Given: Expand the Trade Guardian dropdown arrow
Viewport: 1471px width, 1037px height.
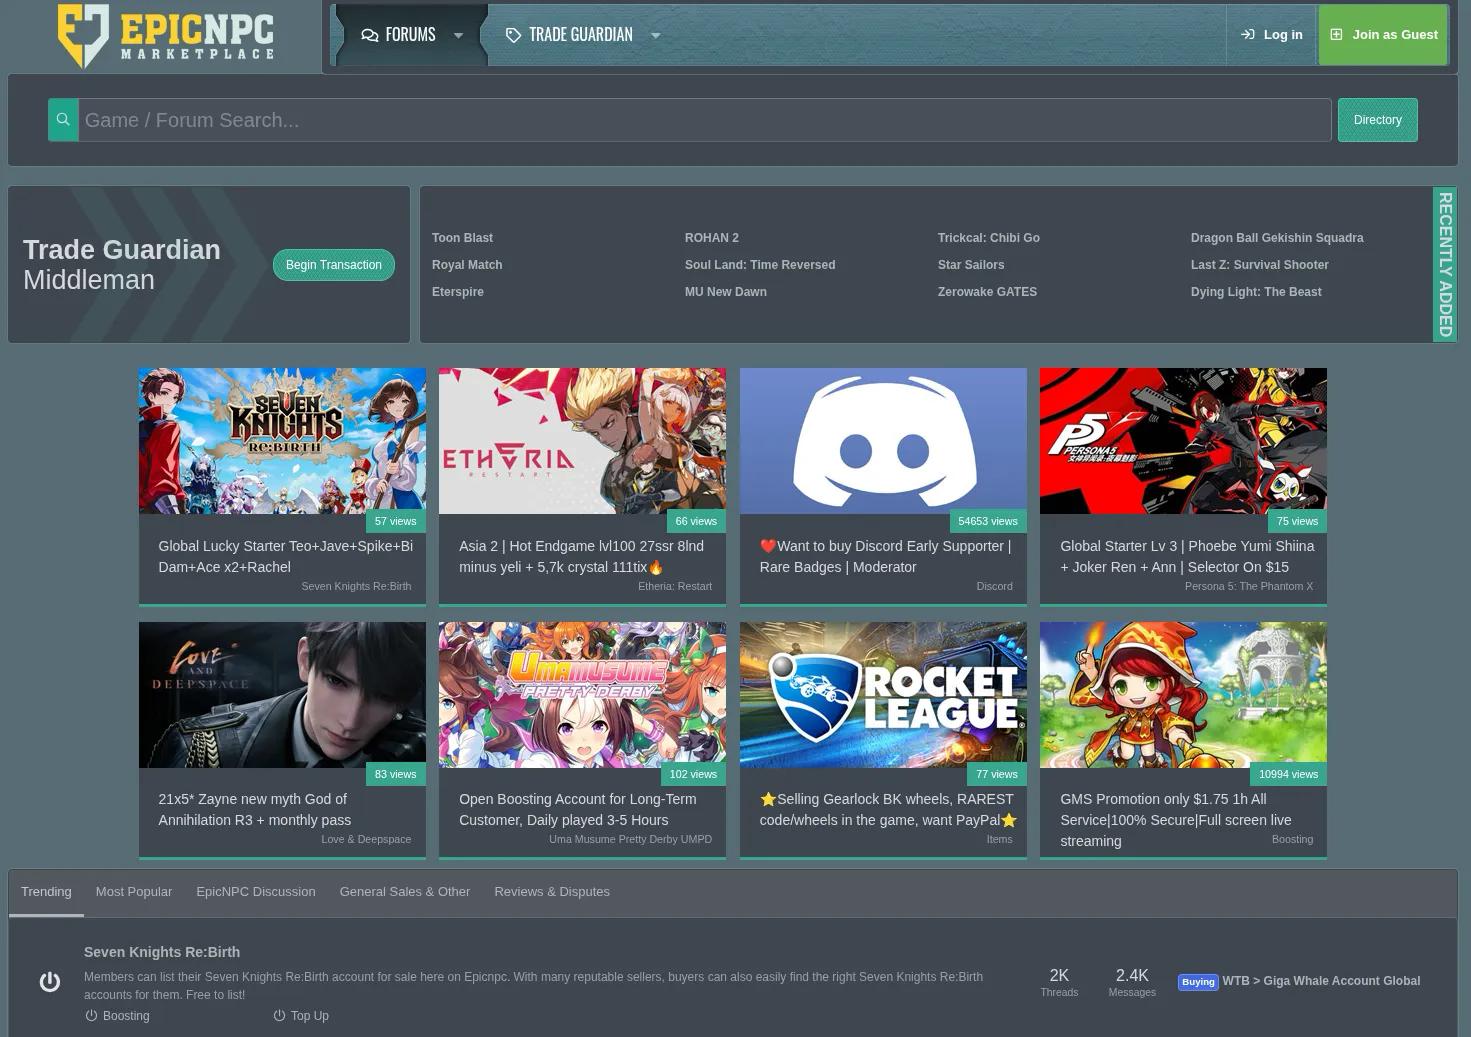Looking at the screenshot, I should point(655,36).
